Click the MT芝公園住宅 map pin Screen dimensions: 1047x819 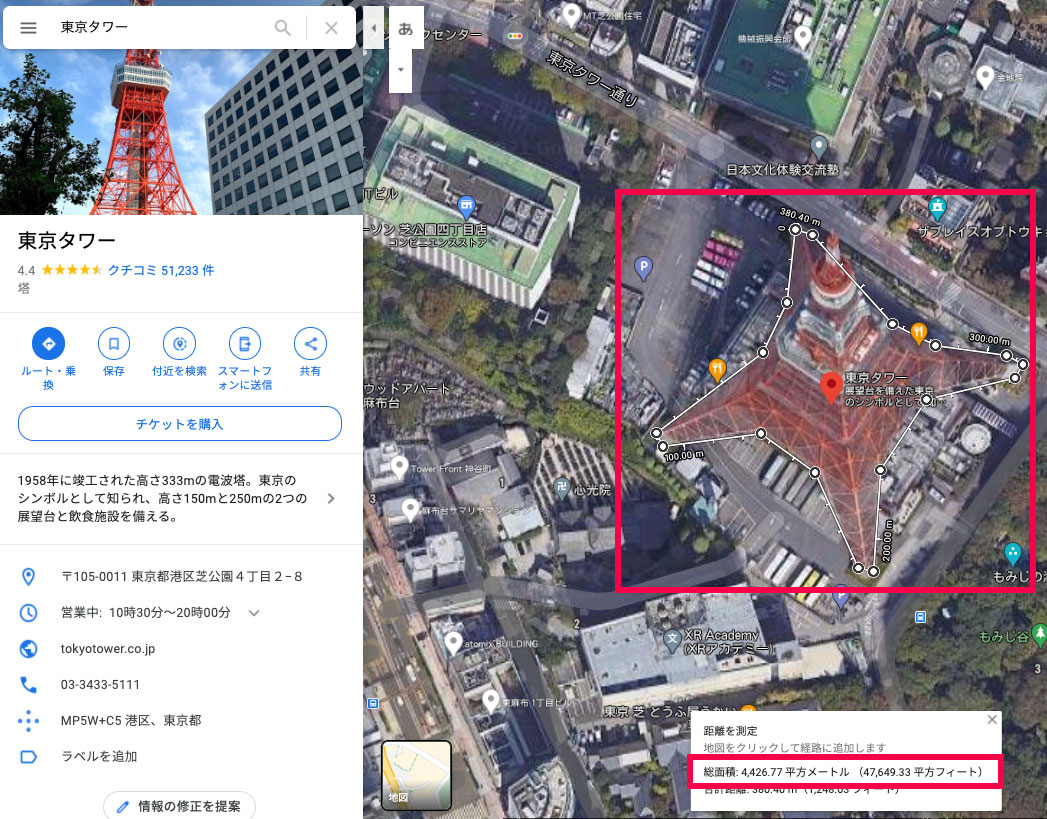tap(571, 15)
